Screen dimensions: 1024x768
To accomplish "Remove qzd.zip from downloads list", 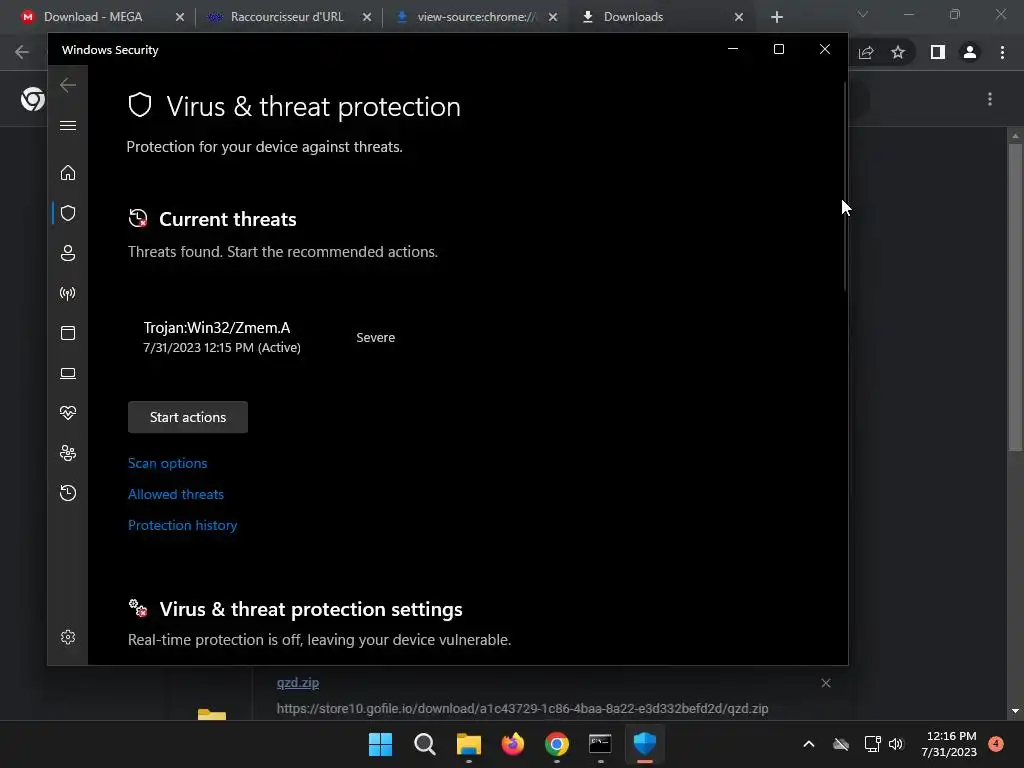I will (825, 683).
